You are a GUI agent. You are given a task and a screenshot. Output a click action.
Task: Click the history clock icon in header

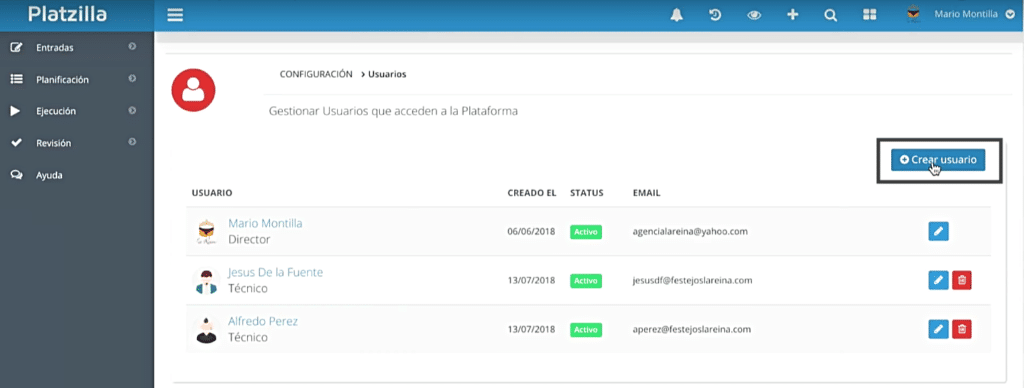[x=715, y=15]
